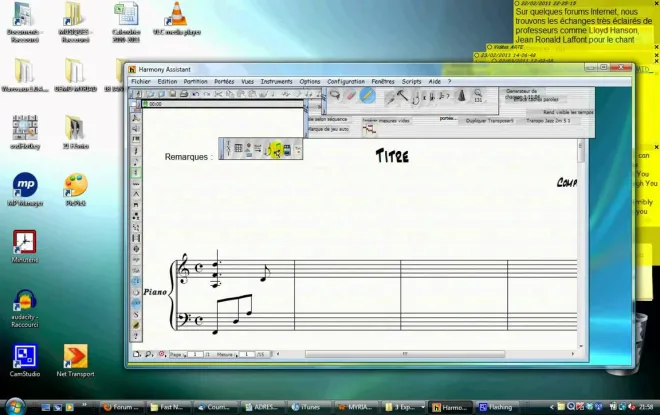
Task: Expand the status bar zoom magnifier dropdown
Action: pos(149,354)
